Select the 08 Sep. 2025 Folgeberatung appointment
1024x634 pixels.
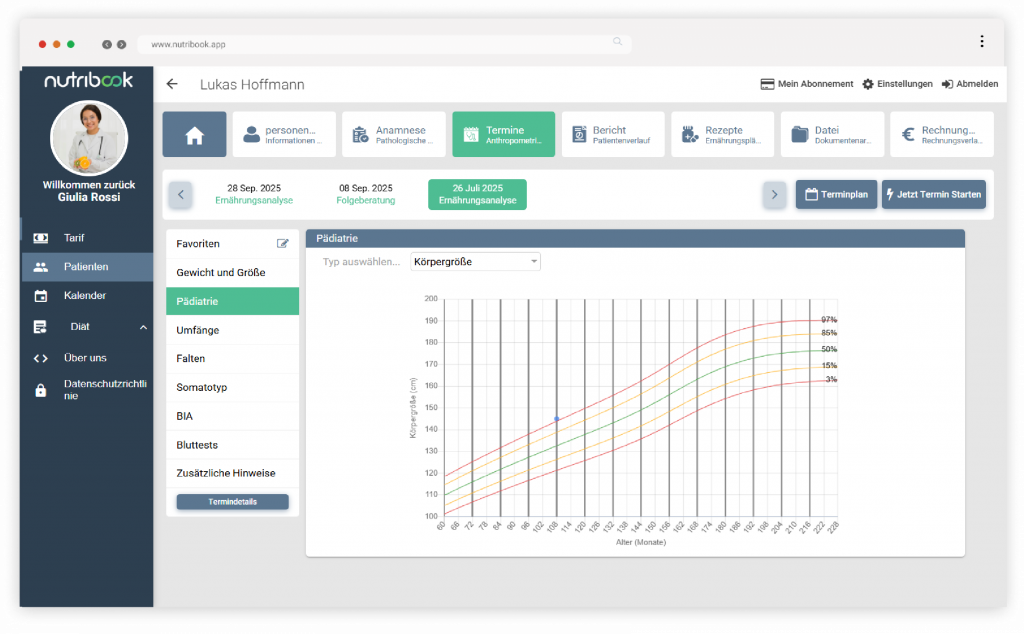coord(365,194)
